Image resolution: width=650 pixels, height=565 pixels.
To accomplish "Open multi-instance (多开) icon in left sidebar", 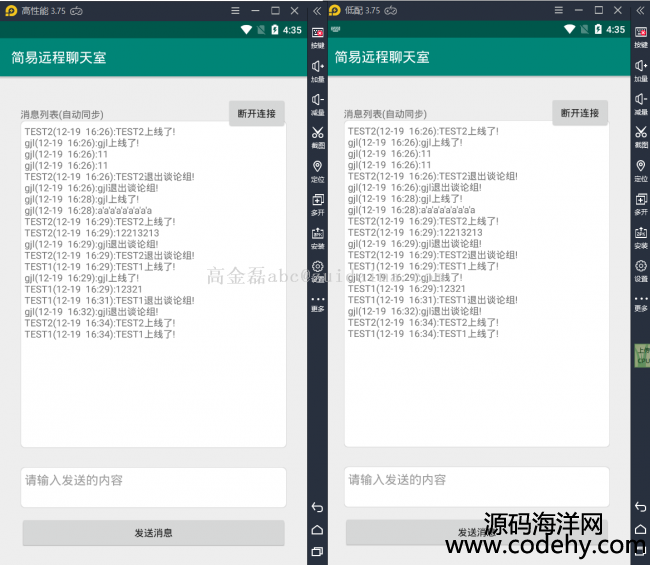I will [x=317, y=201].
